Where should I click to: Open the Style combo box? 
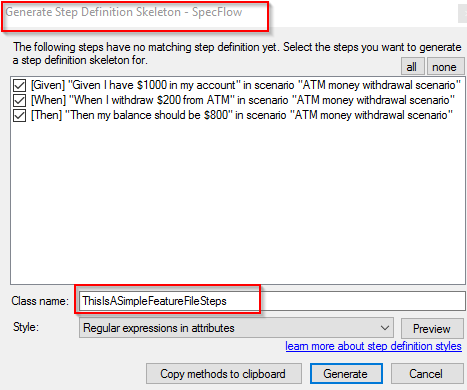click(x=236, y=328)
